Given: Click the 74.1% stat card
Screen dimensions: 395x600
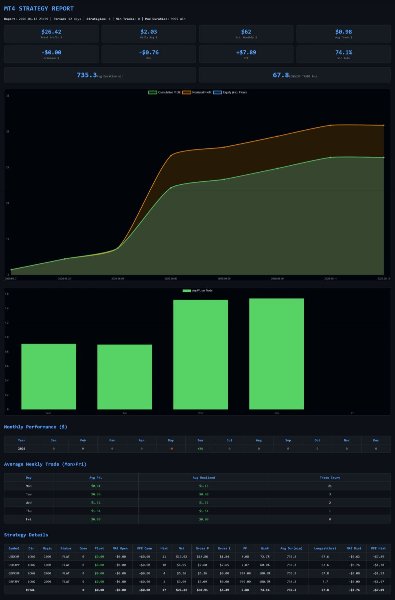Looking at the screenshot, I should [343, 54].
